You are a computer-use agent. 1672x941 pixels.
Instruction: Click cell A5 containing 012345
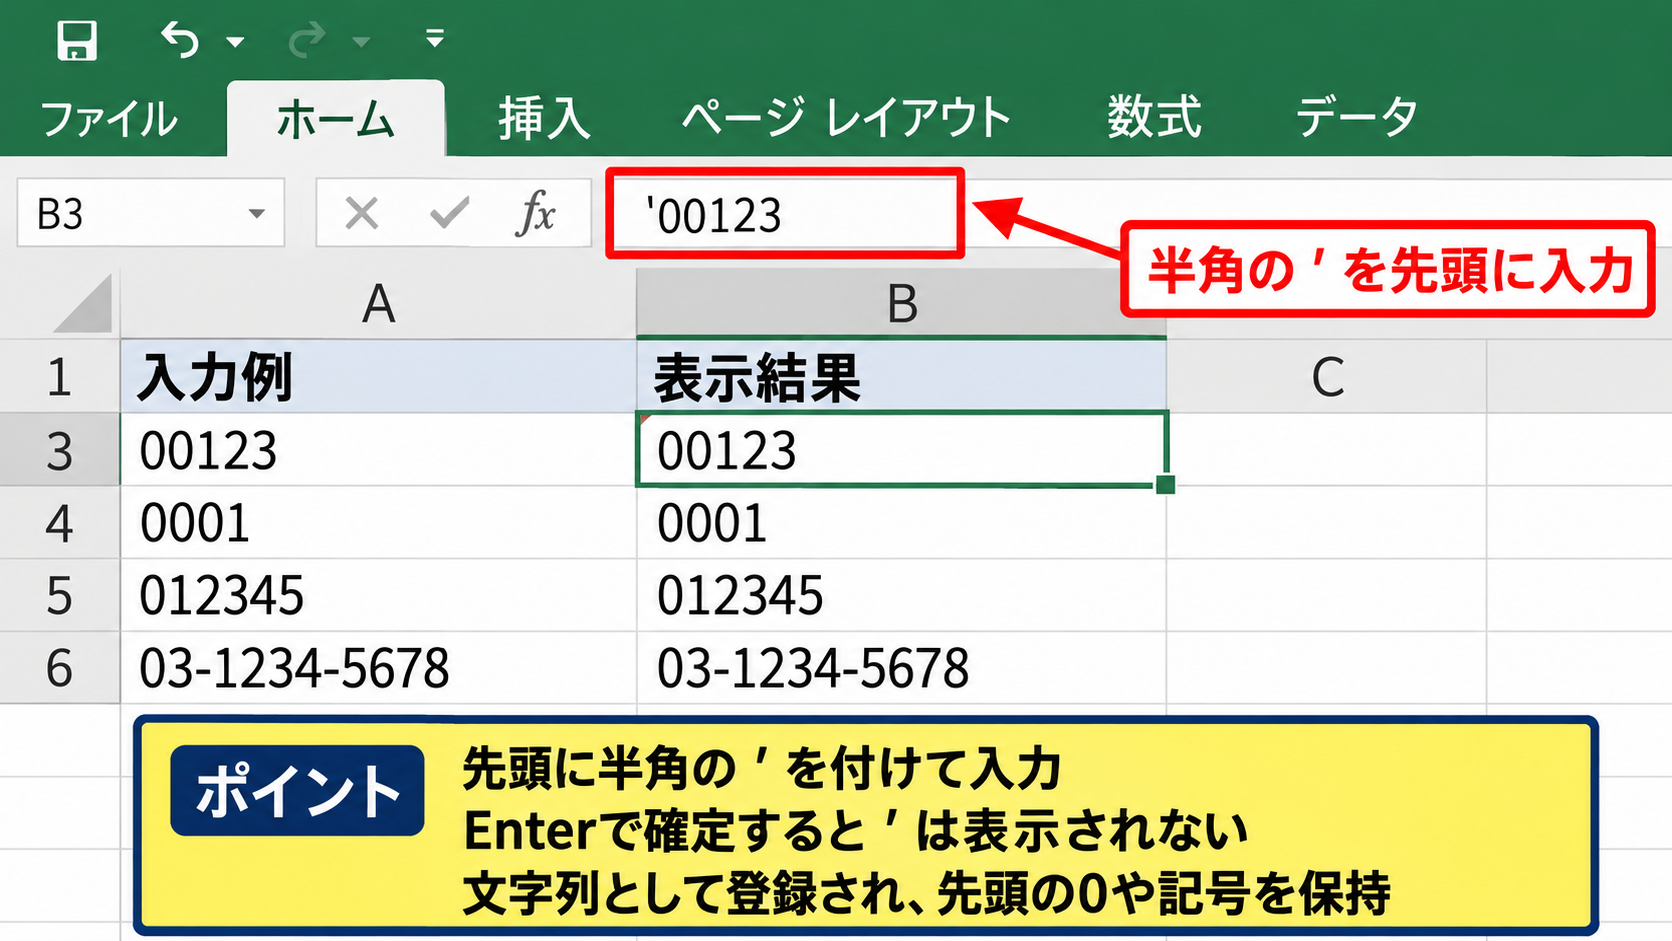[x=378, y=595]
